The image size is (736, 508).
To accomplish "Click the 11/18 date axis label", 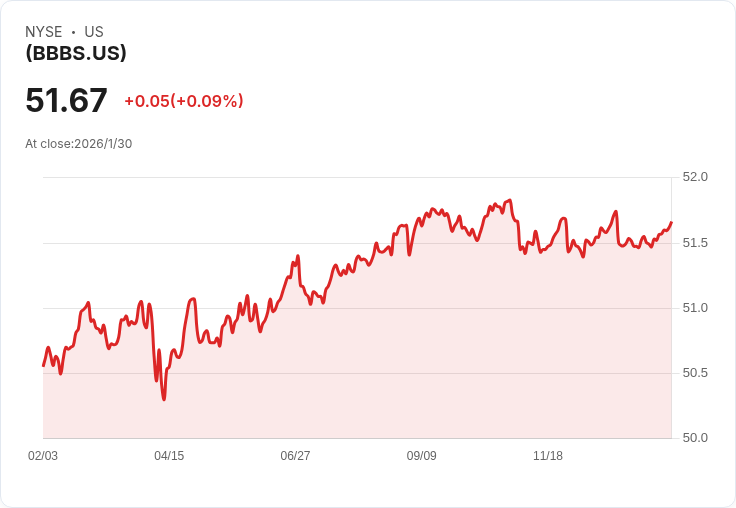I will click(x=548, y=456).
